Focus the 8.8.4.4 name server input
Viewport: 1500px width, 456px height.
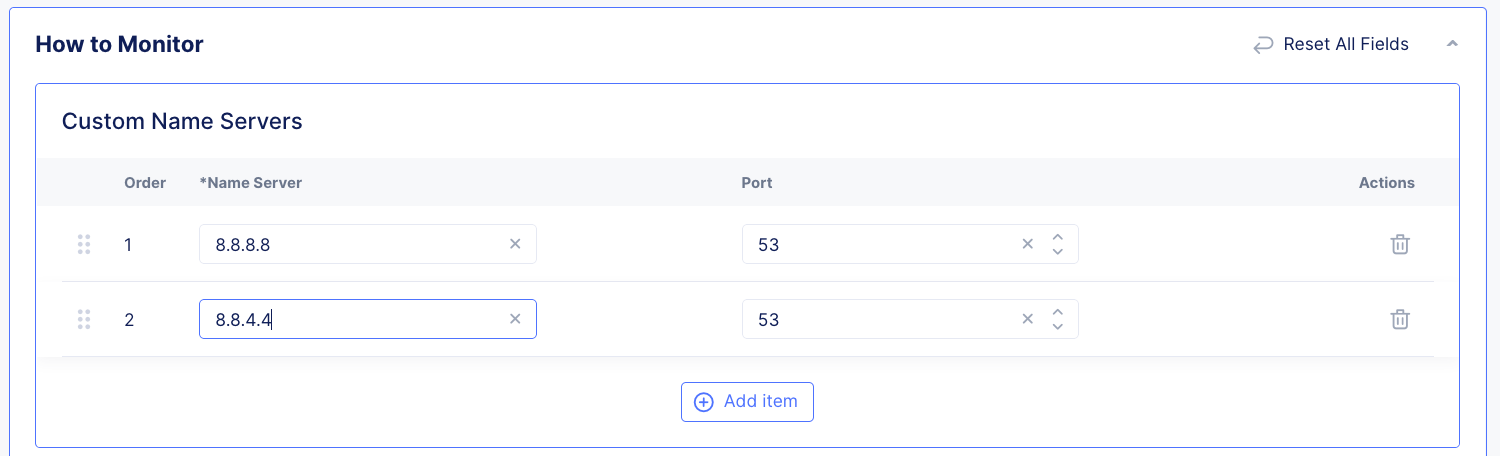tap(350, 319)
